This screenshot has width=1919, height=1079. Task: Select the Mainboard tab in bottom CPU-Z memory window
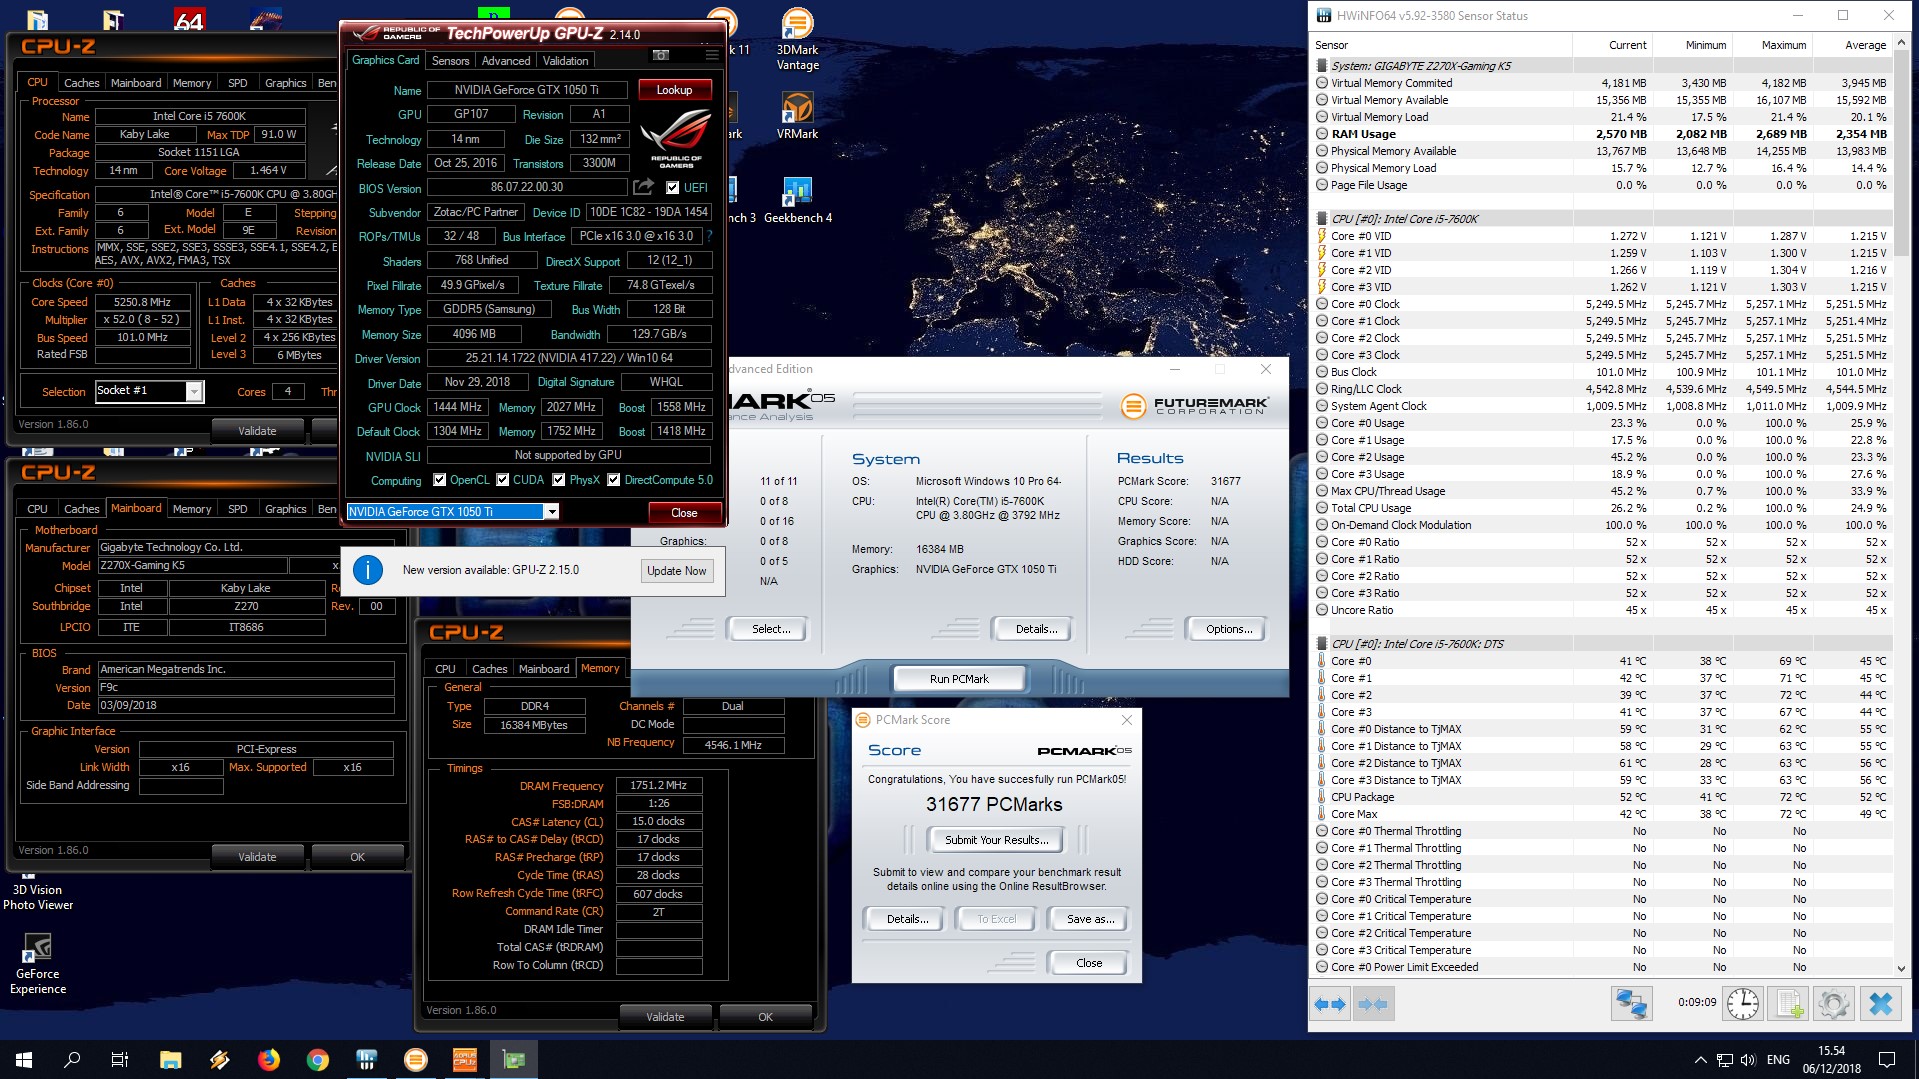click(544, 669)
